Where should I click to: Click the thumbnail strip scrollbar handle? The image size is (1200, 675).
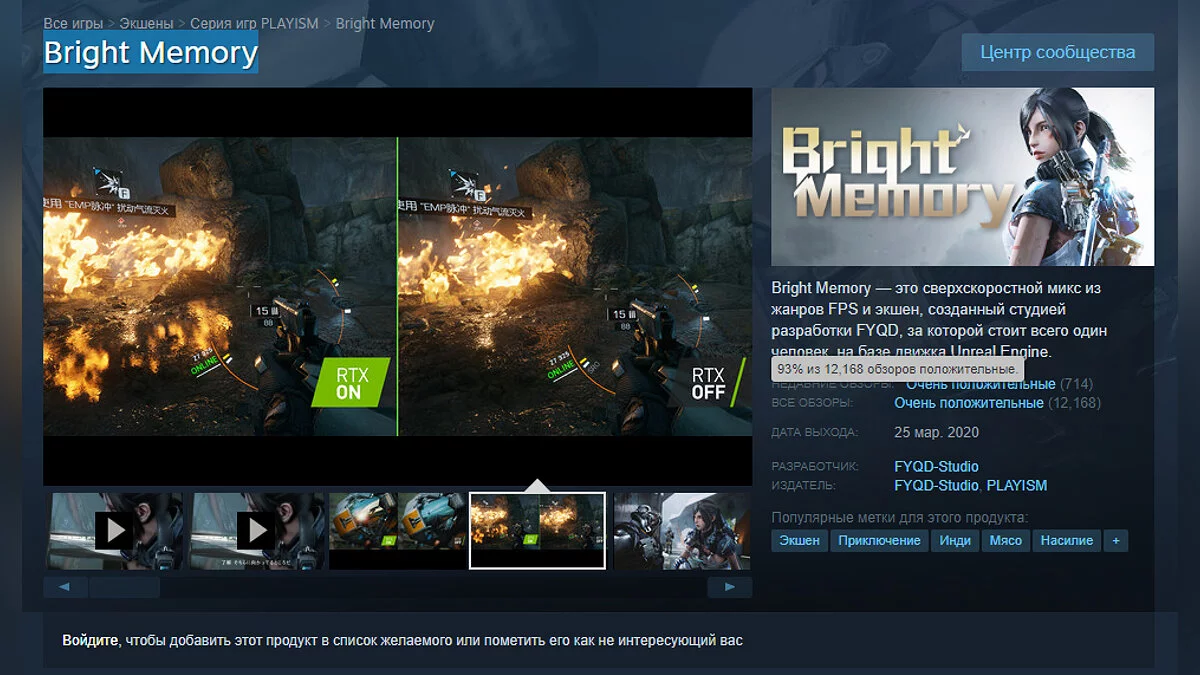point(125,587)
